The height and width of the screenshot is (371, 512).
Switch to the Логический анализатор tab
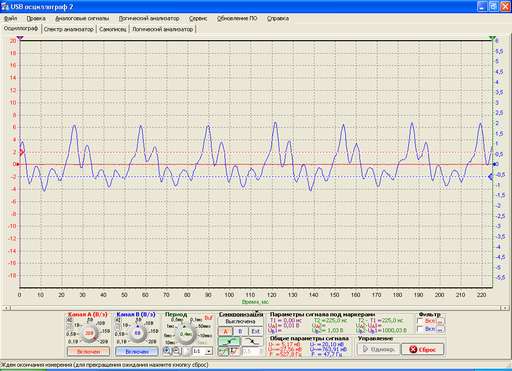click(163, 29)
